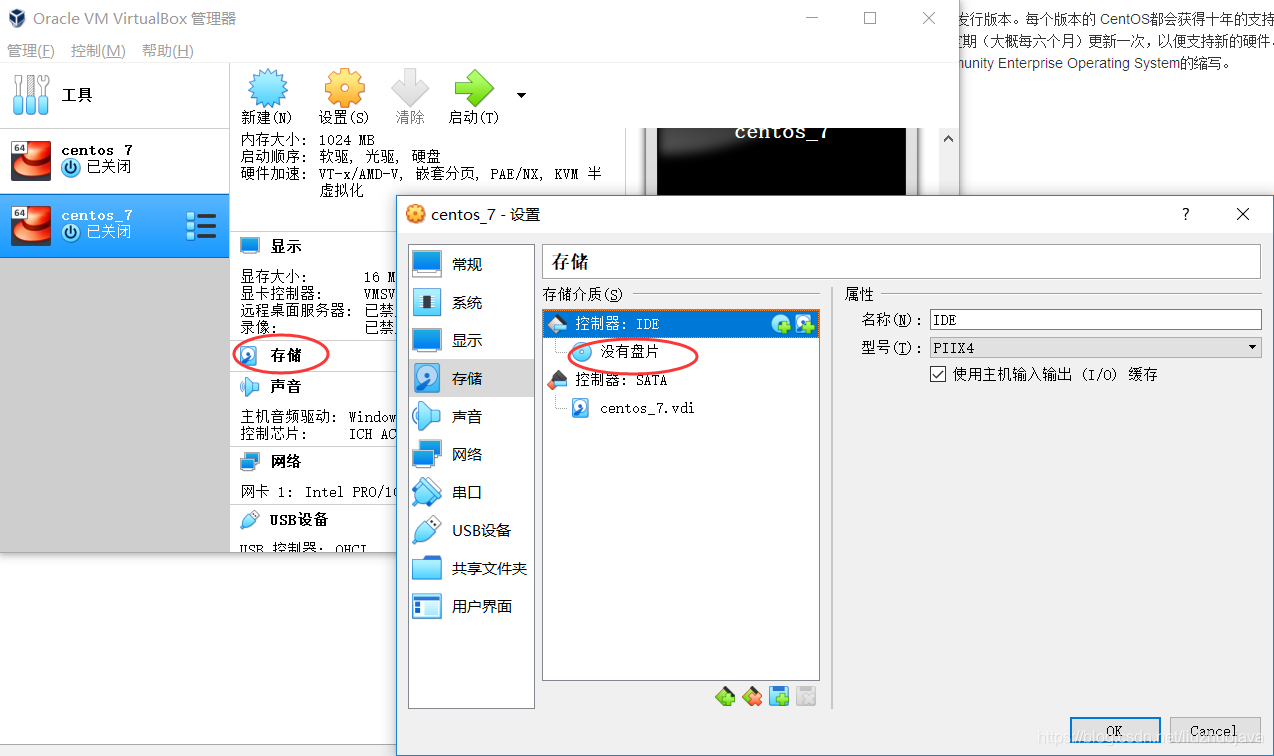Click the Network (网络) section header in details
Screen dimensions: 1274x756
[x=285, y=461]
